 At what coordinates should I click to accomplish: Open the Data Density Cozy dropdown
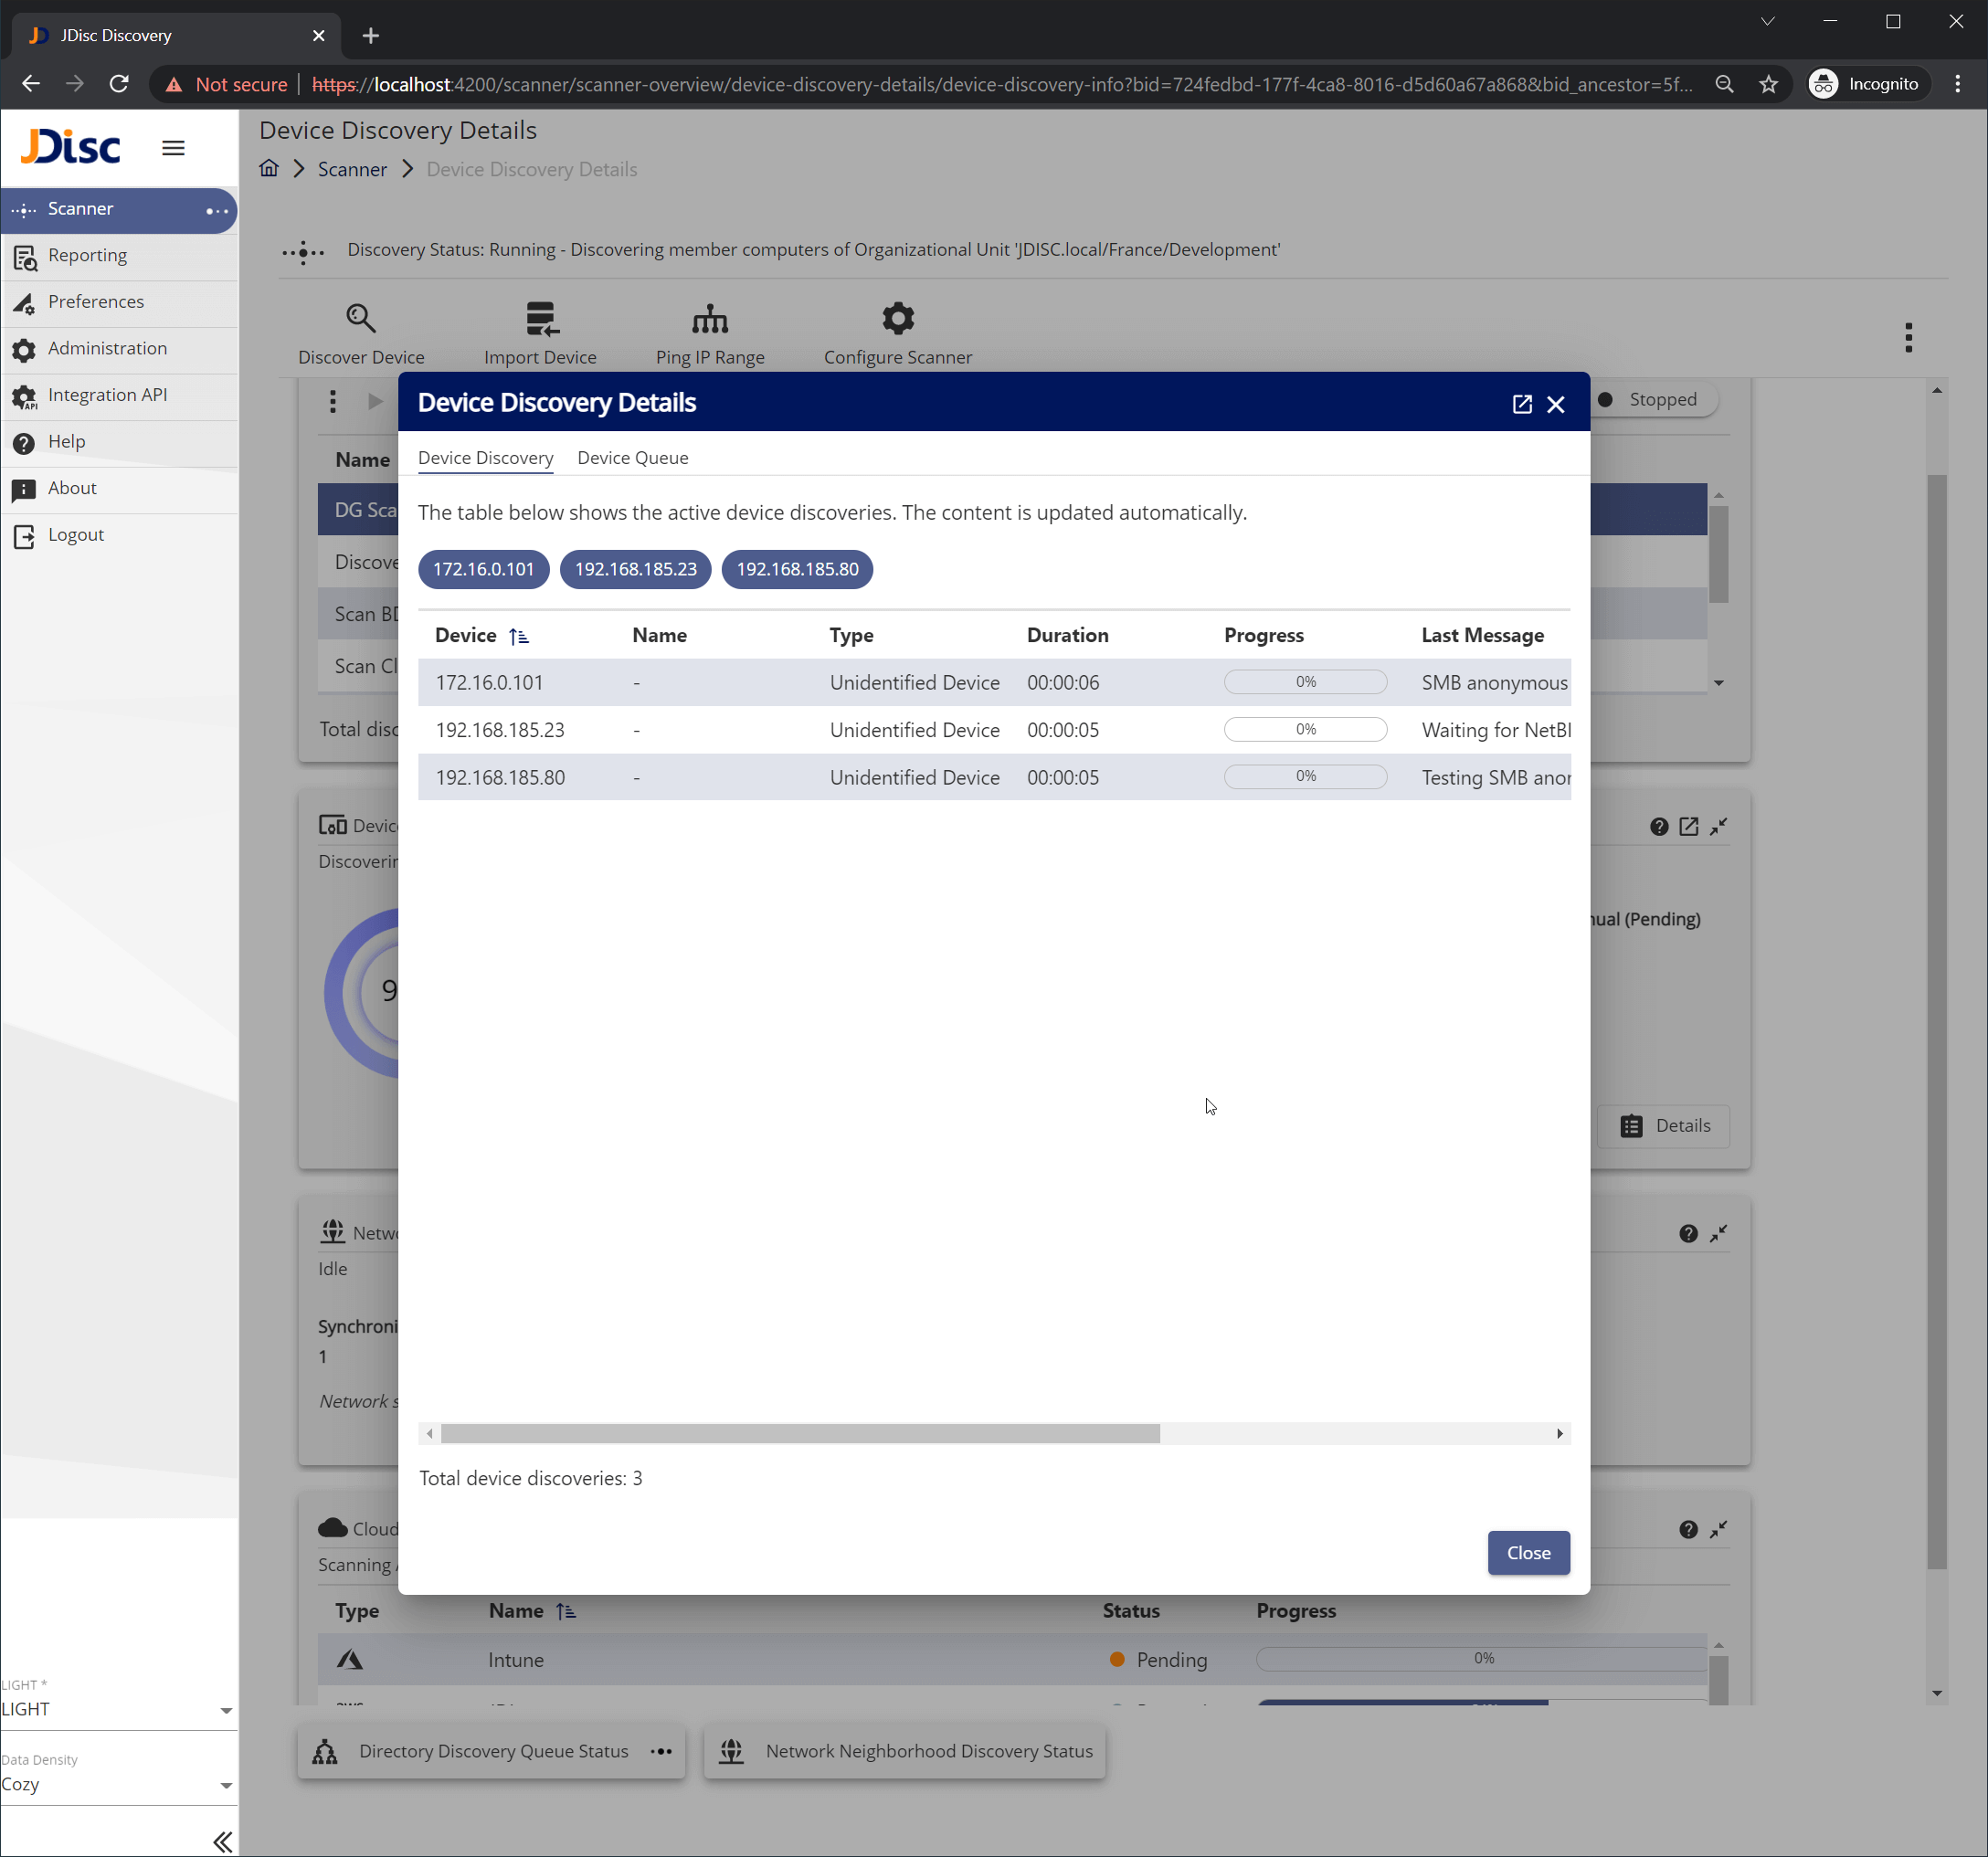coord(116,1784)
